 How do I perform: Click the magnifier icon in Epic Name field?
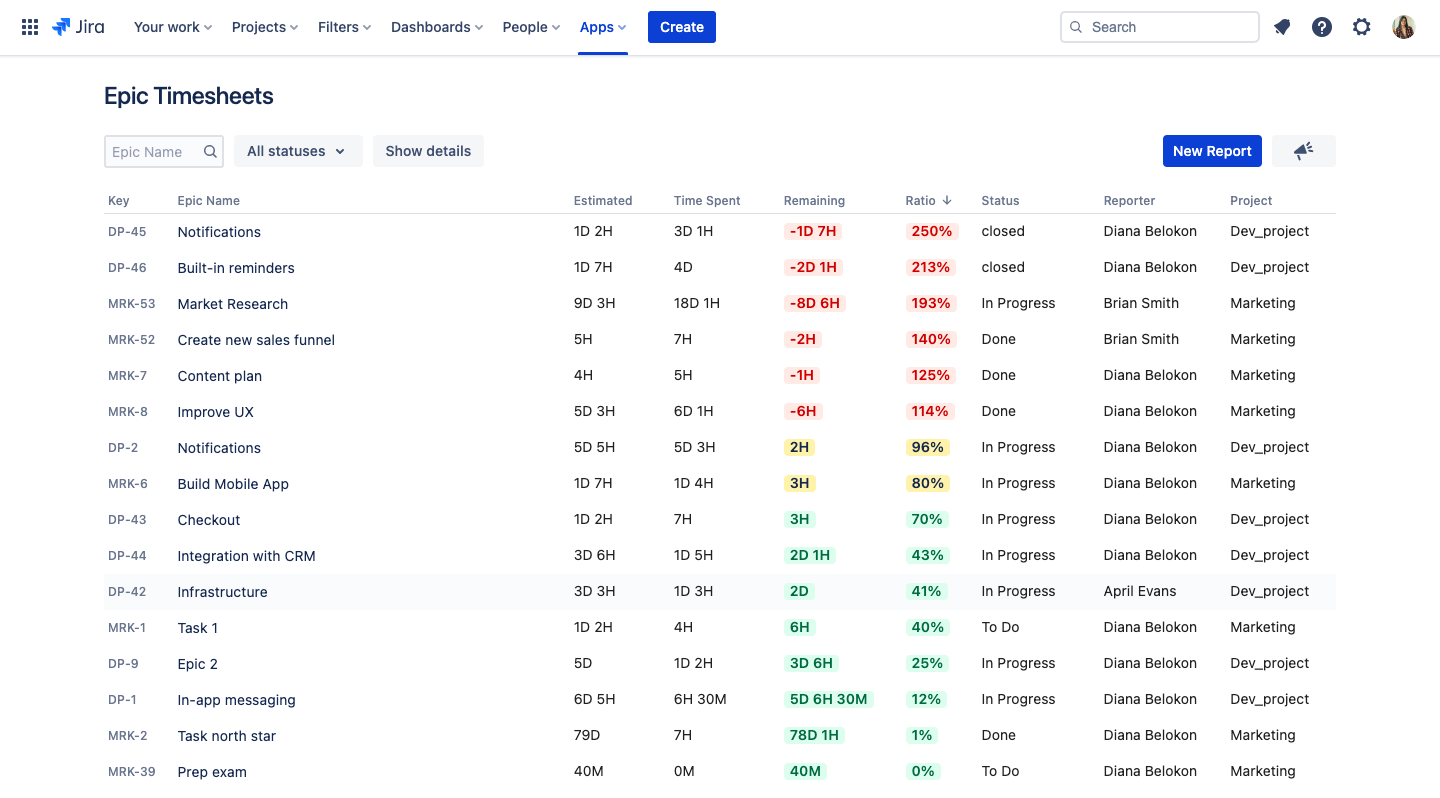[210, 152]
